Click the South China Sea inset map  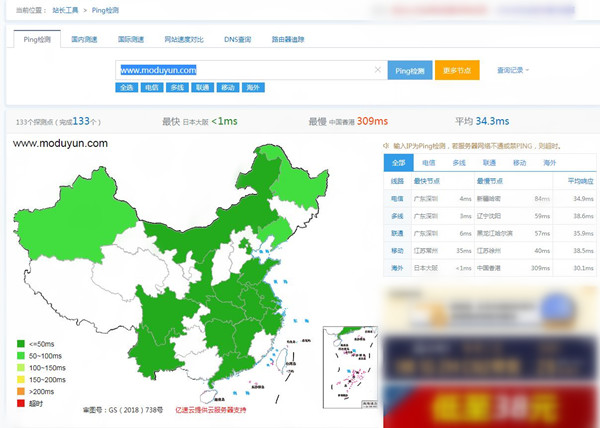pos(347,363)
